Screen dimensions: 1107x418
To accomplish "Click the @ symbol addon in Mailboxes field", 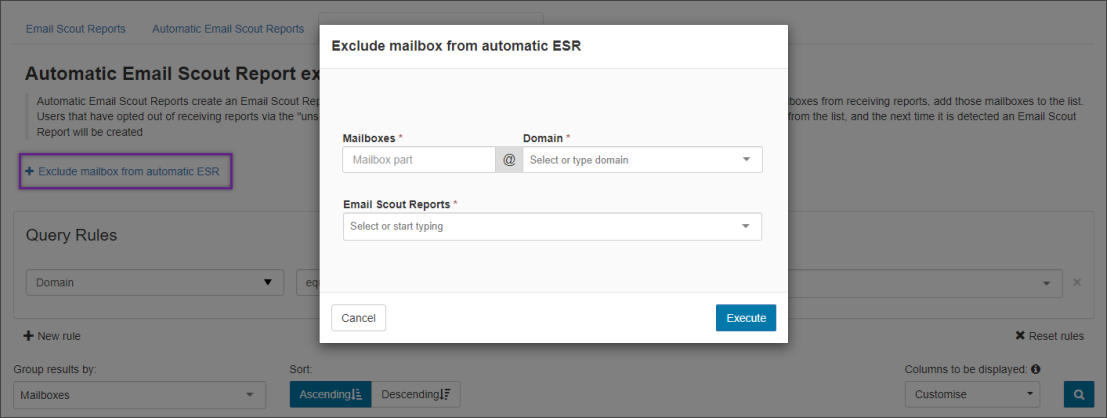I will click(509, 160).
